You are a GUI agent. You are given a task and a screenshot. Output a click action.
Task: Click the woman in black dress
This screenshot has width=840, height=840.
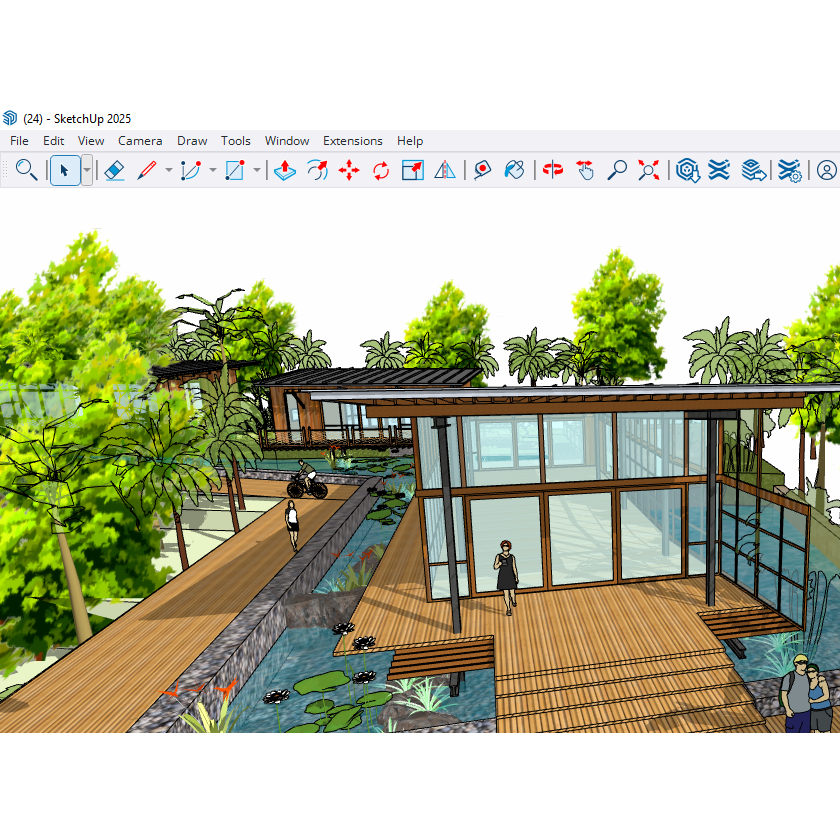click(x=506, y=578)
